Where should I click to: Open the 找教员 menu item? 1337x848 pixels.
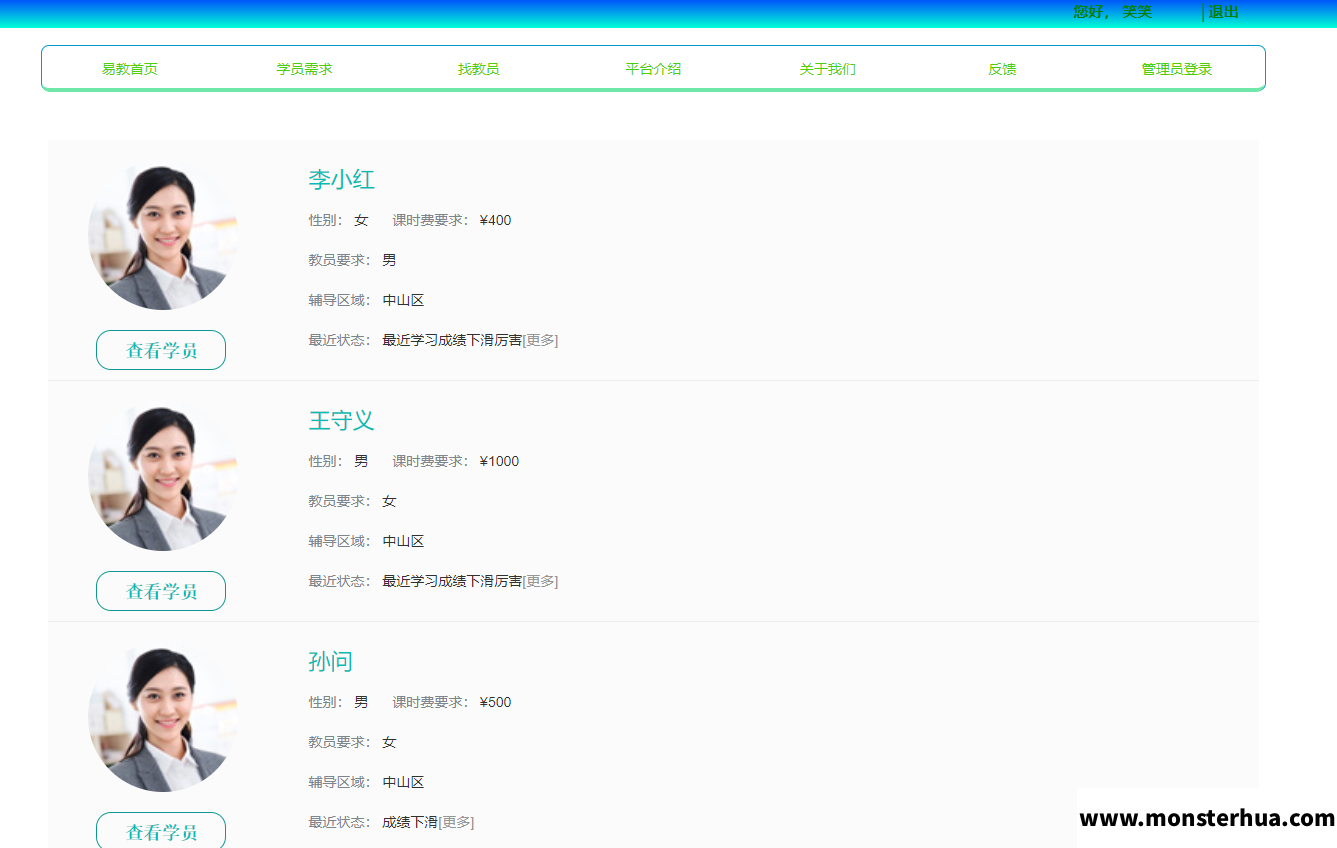[479, 69]
